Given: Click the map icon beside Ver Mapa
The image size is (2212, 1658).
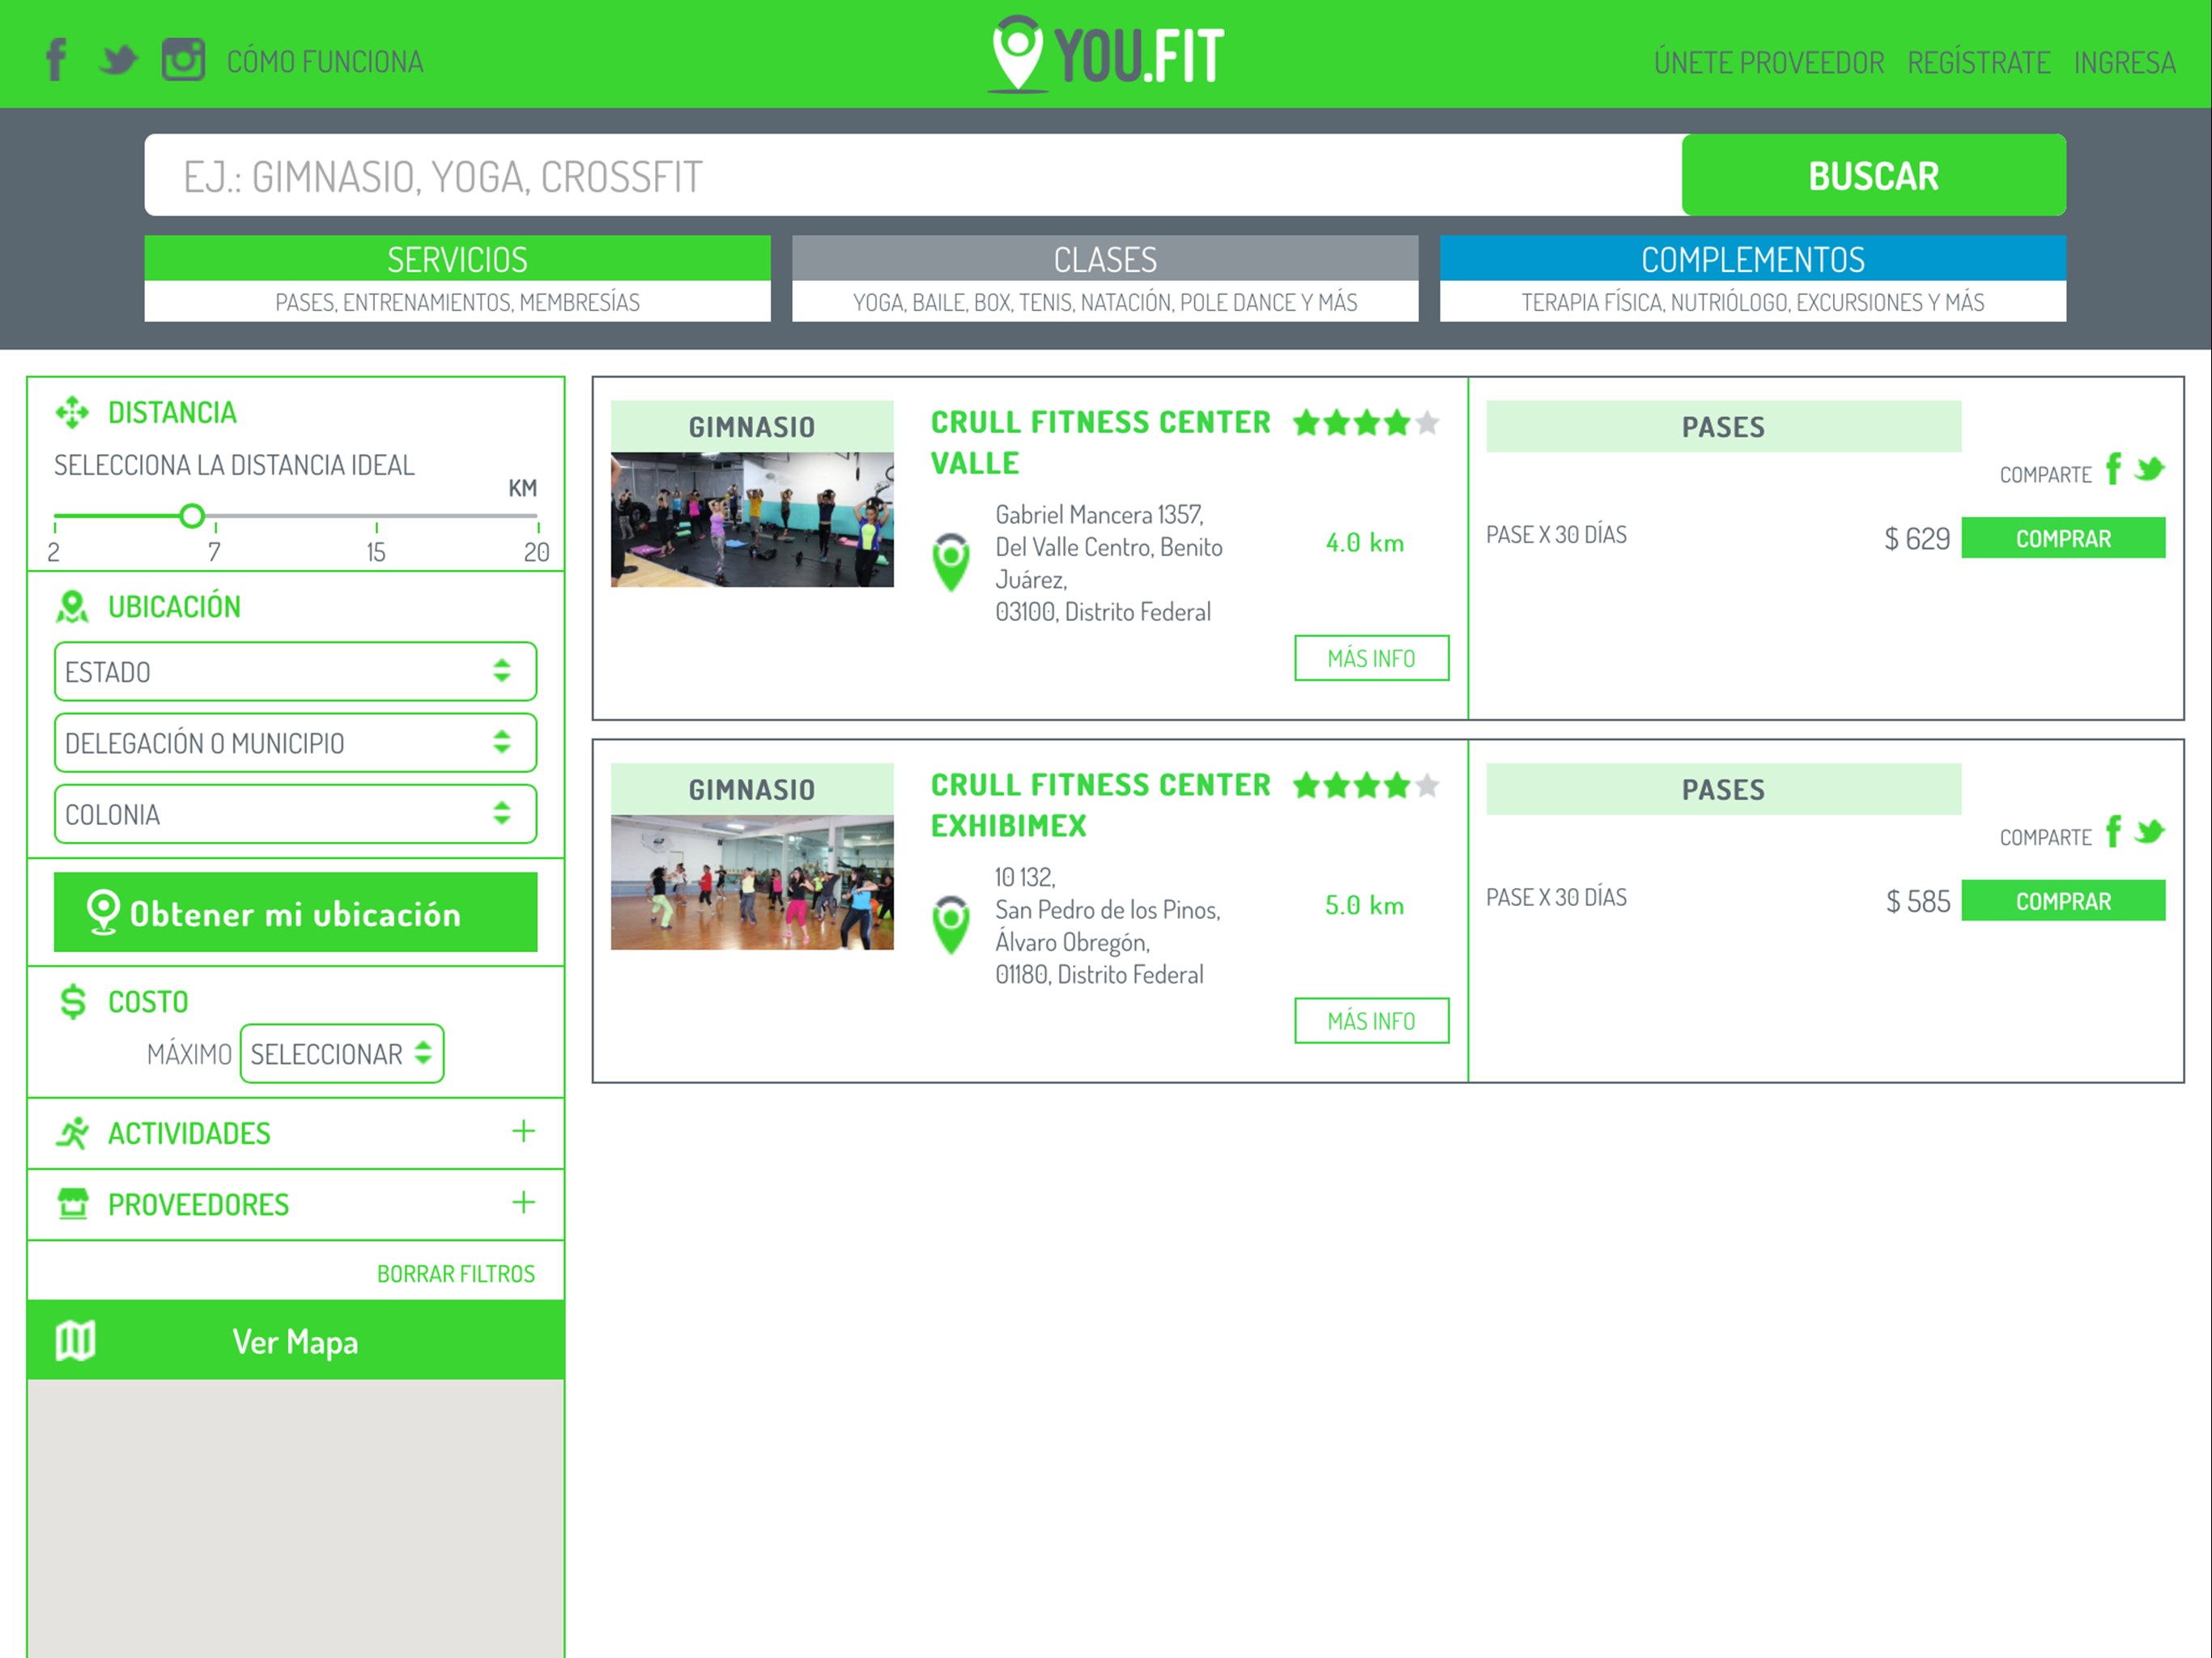Looking at the screenshot, I should (x=75, y=1340).
